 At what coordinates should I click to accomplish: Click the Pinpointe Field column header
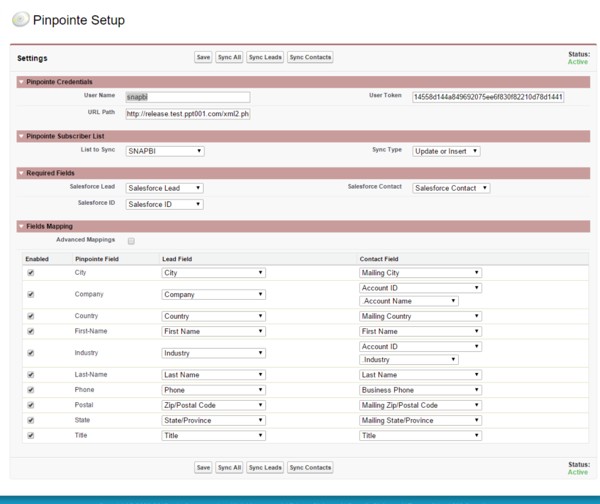click(x=97, y=259)
